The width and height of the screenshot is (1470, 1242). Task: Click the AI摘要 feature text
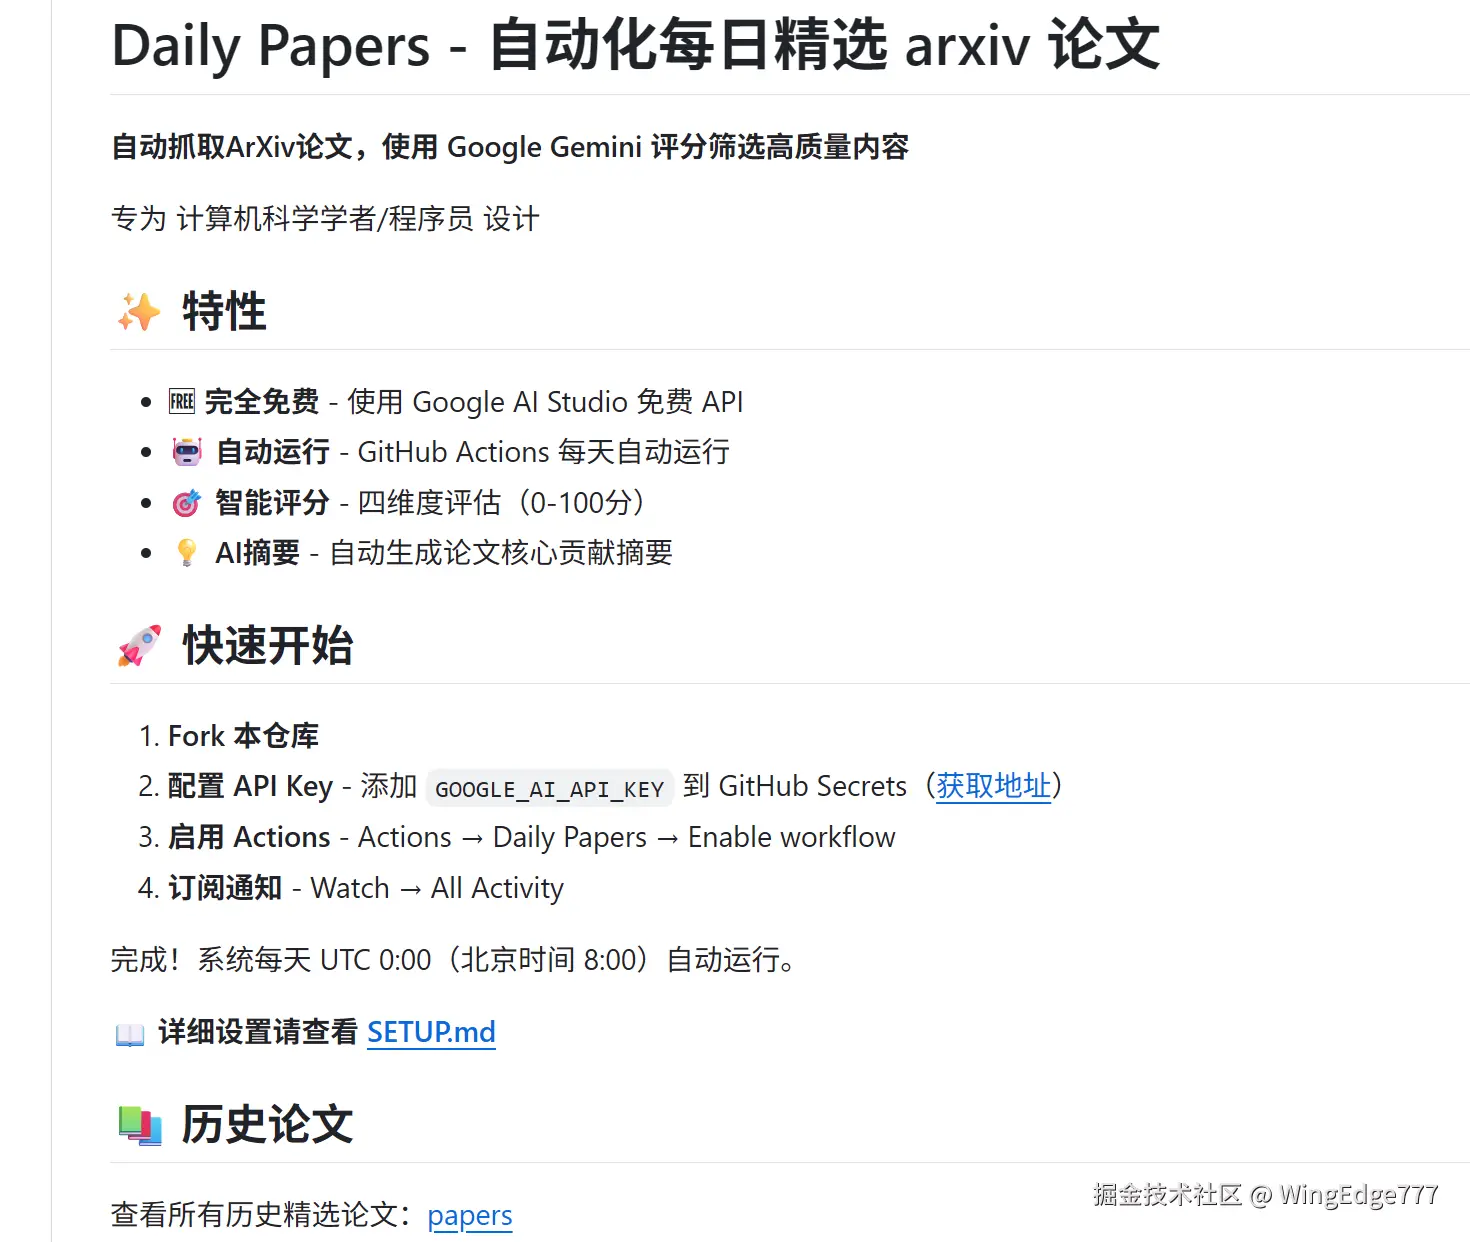click(x=258, y=553)
